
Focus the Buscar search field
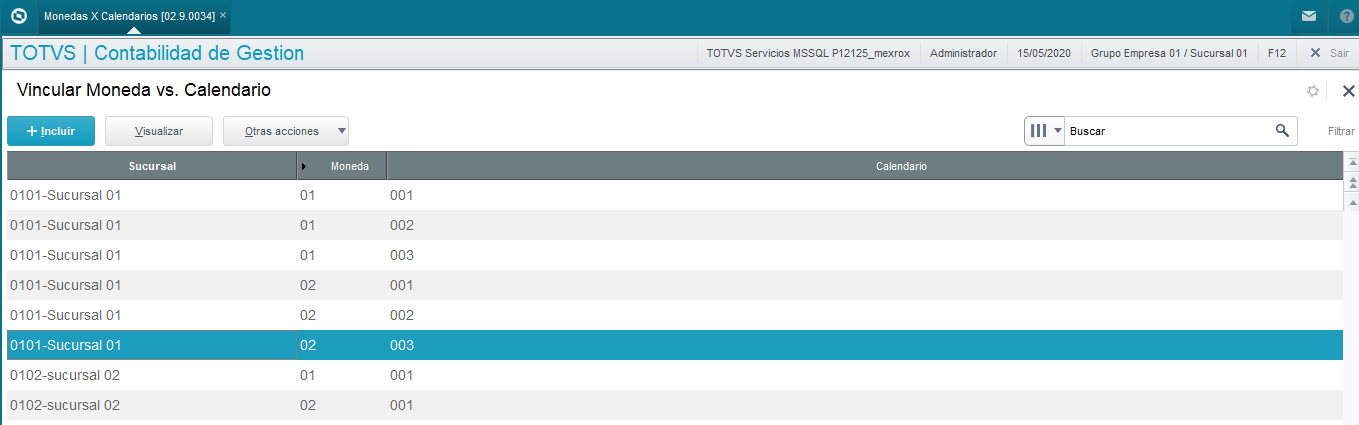pyautogui.click(x=1170, y=131)
